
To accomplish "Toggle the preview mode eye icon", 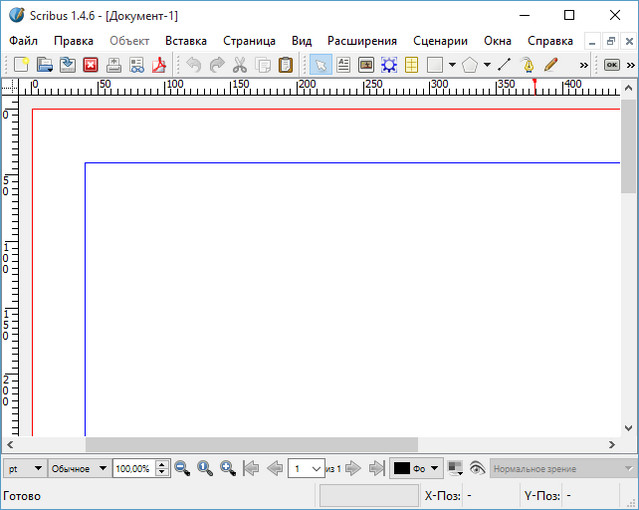I will tap(477, 468).
